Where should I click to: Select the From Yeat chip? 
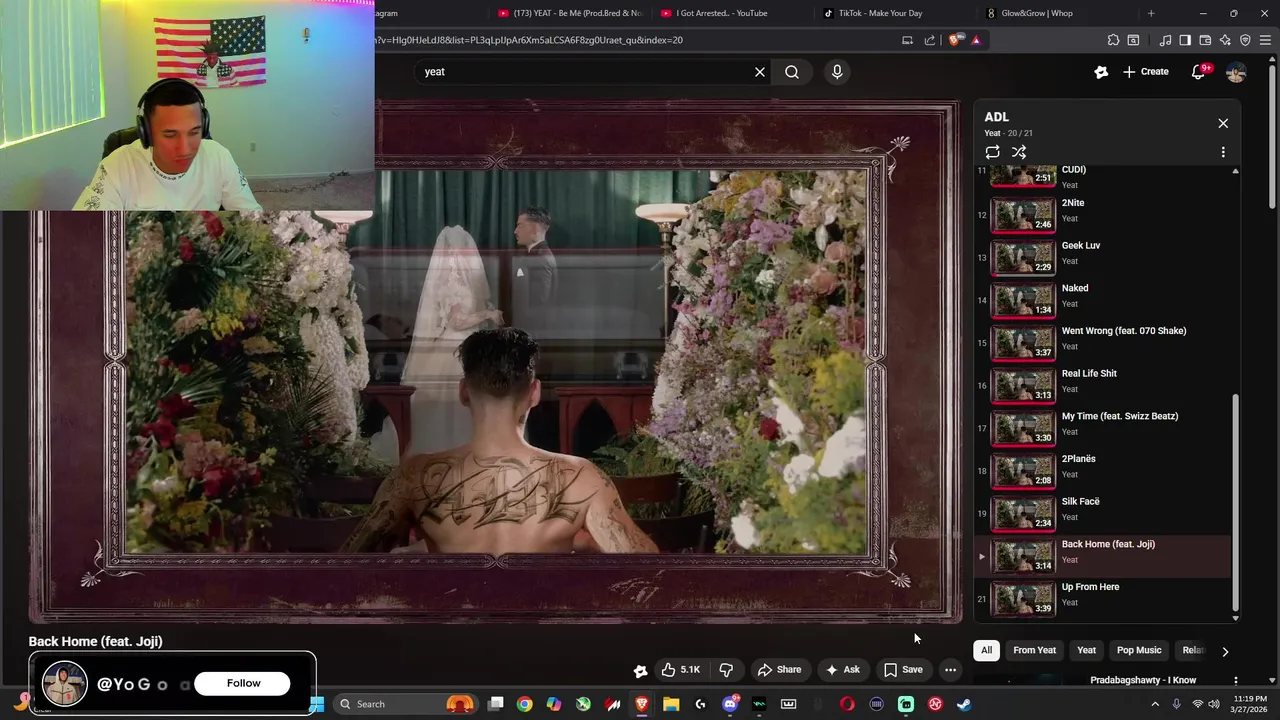(1034, 650)
